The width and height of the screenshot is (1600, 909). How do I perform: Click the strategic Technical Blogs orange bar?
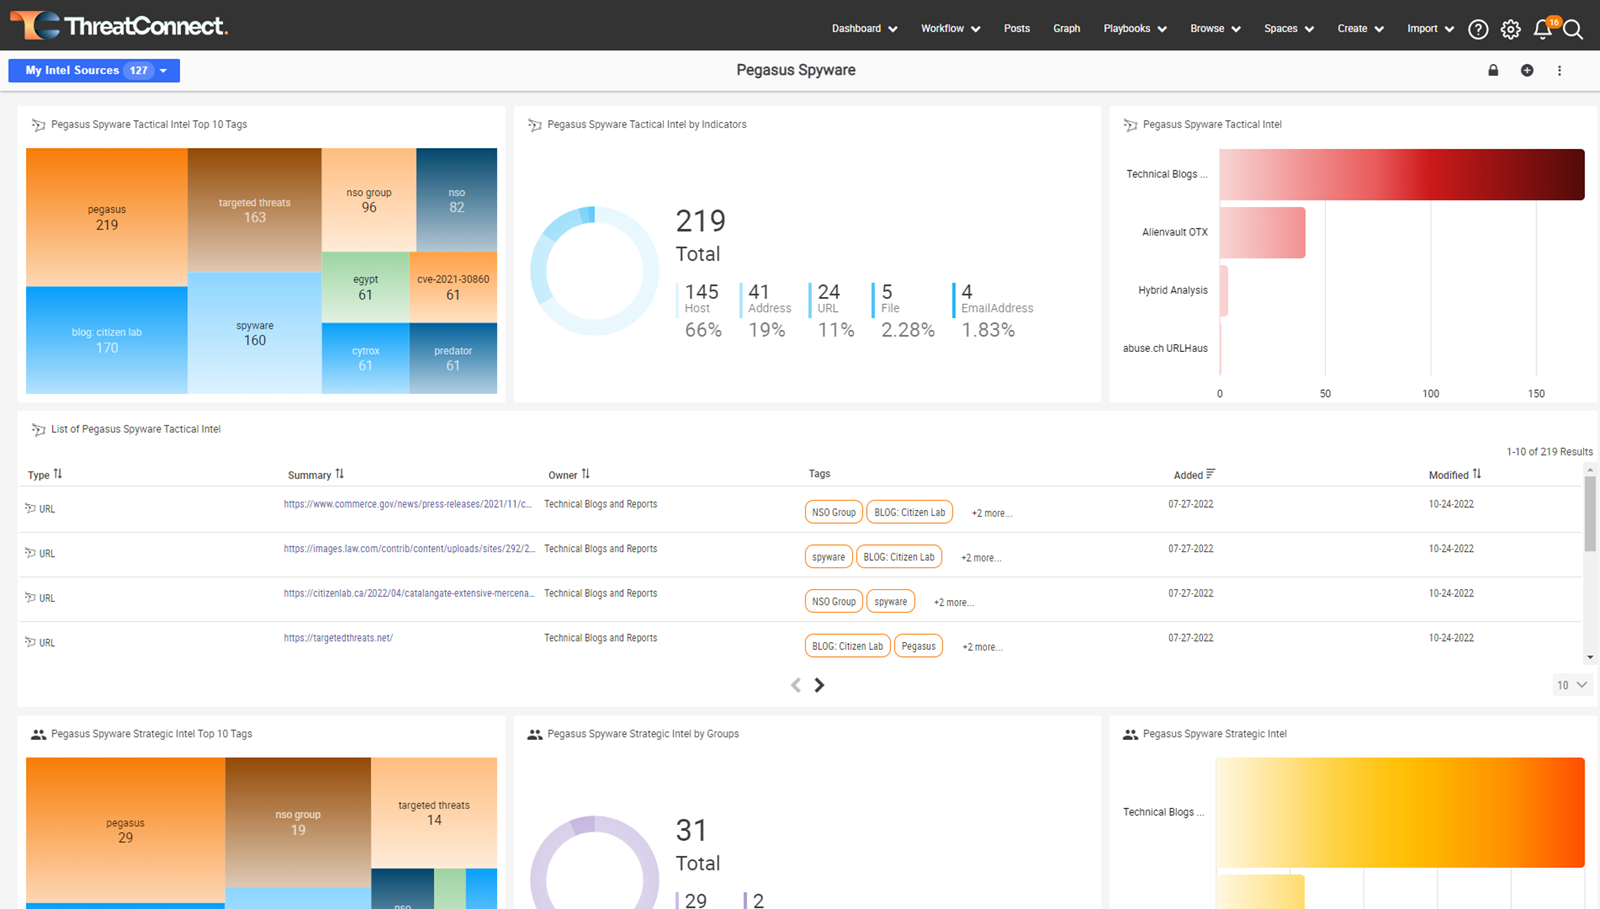tap(1400, 812)
